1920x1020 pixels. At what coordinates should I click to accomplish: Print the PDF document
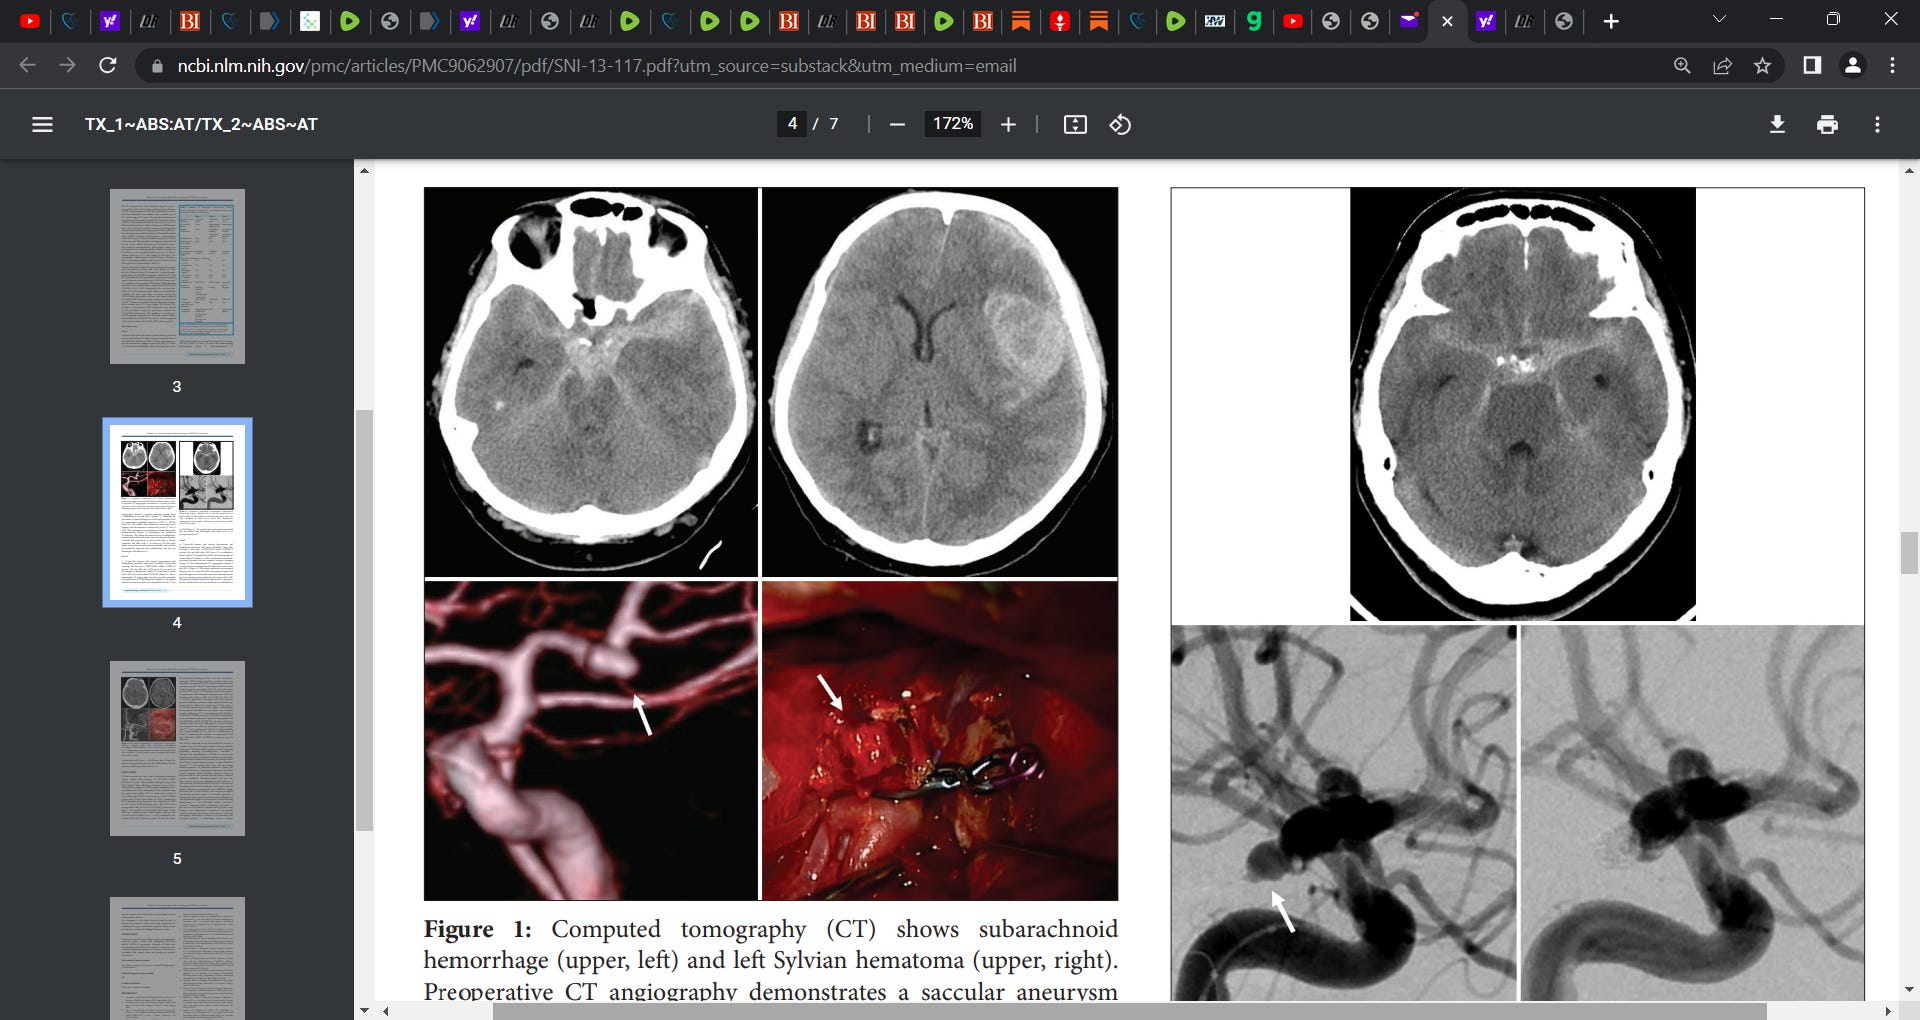pyautogui.click(x=1827, y=124)
